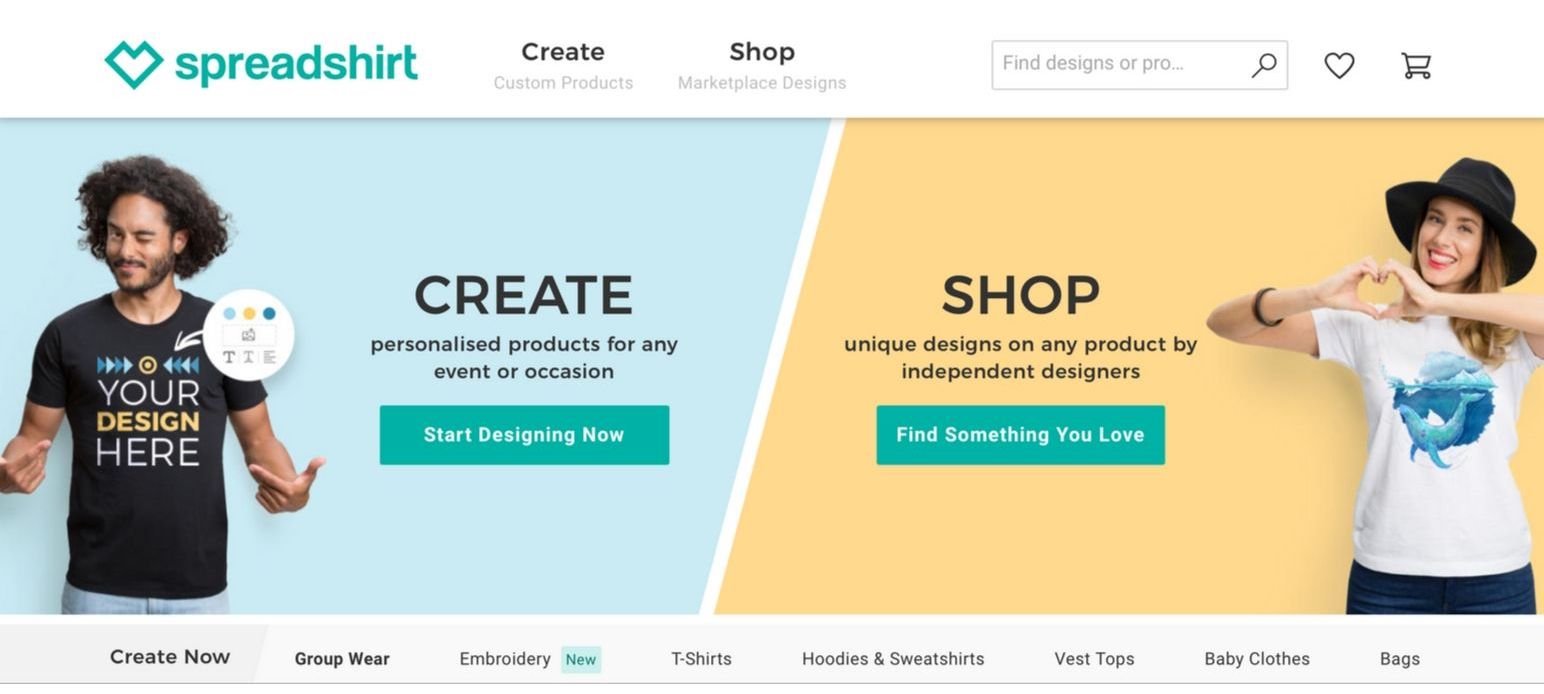Select the Vest Tops category
The width and height of the screenshot is (1544, 694).
(1093, 659)
